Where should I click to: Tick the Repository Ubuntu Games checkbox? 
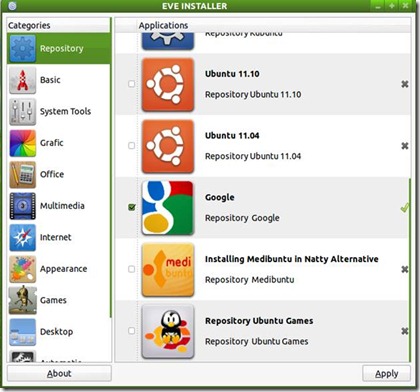click(x=132, y=331)
